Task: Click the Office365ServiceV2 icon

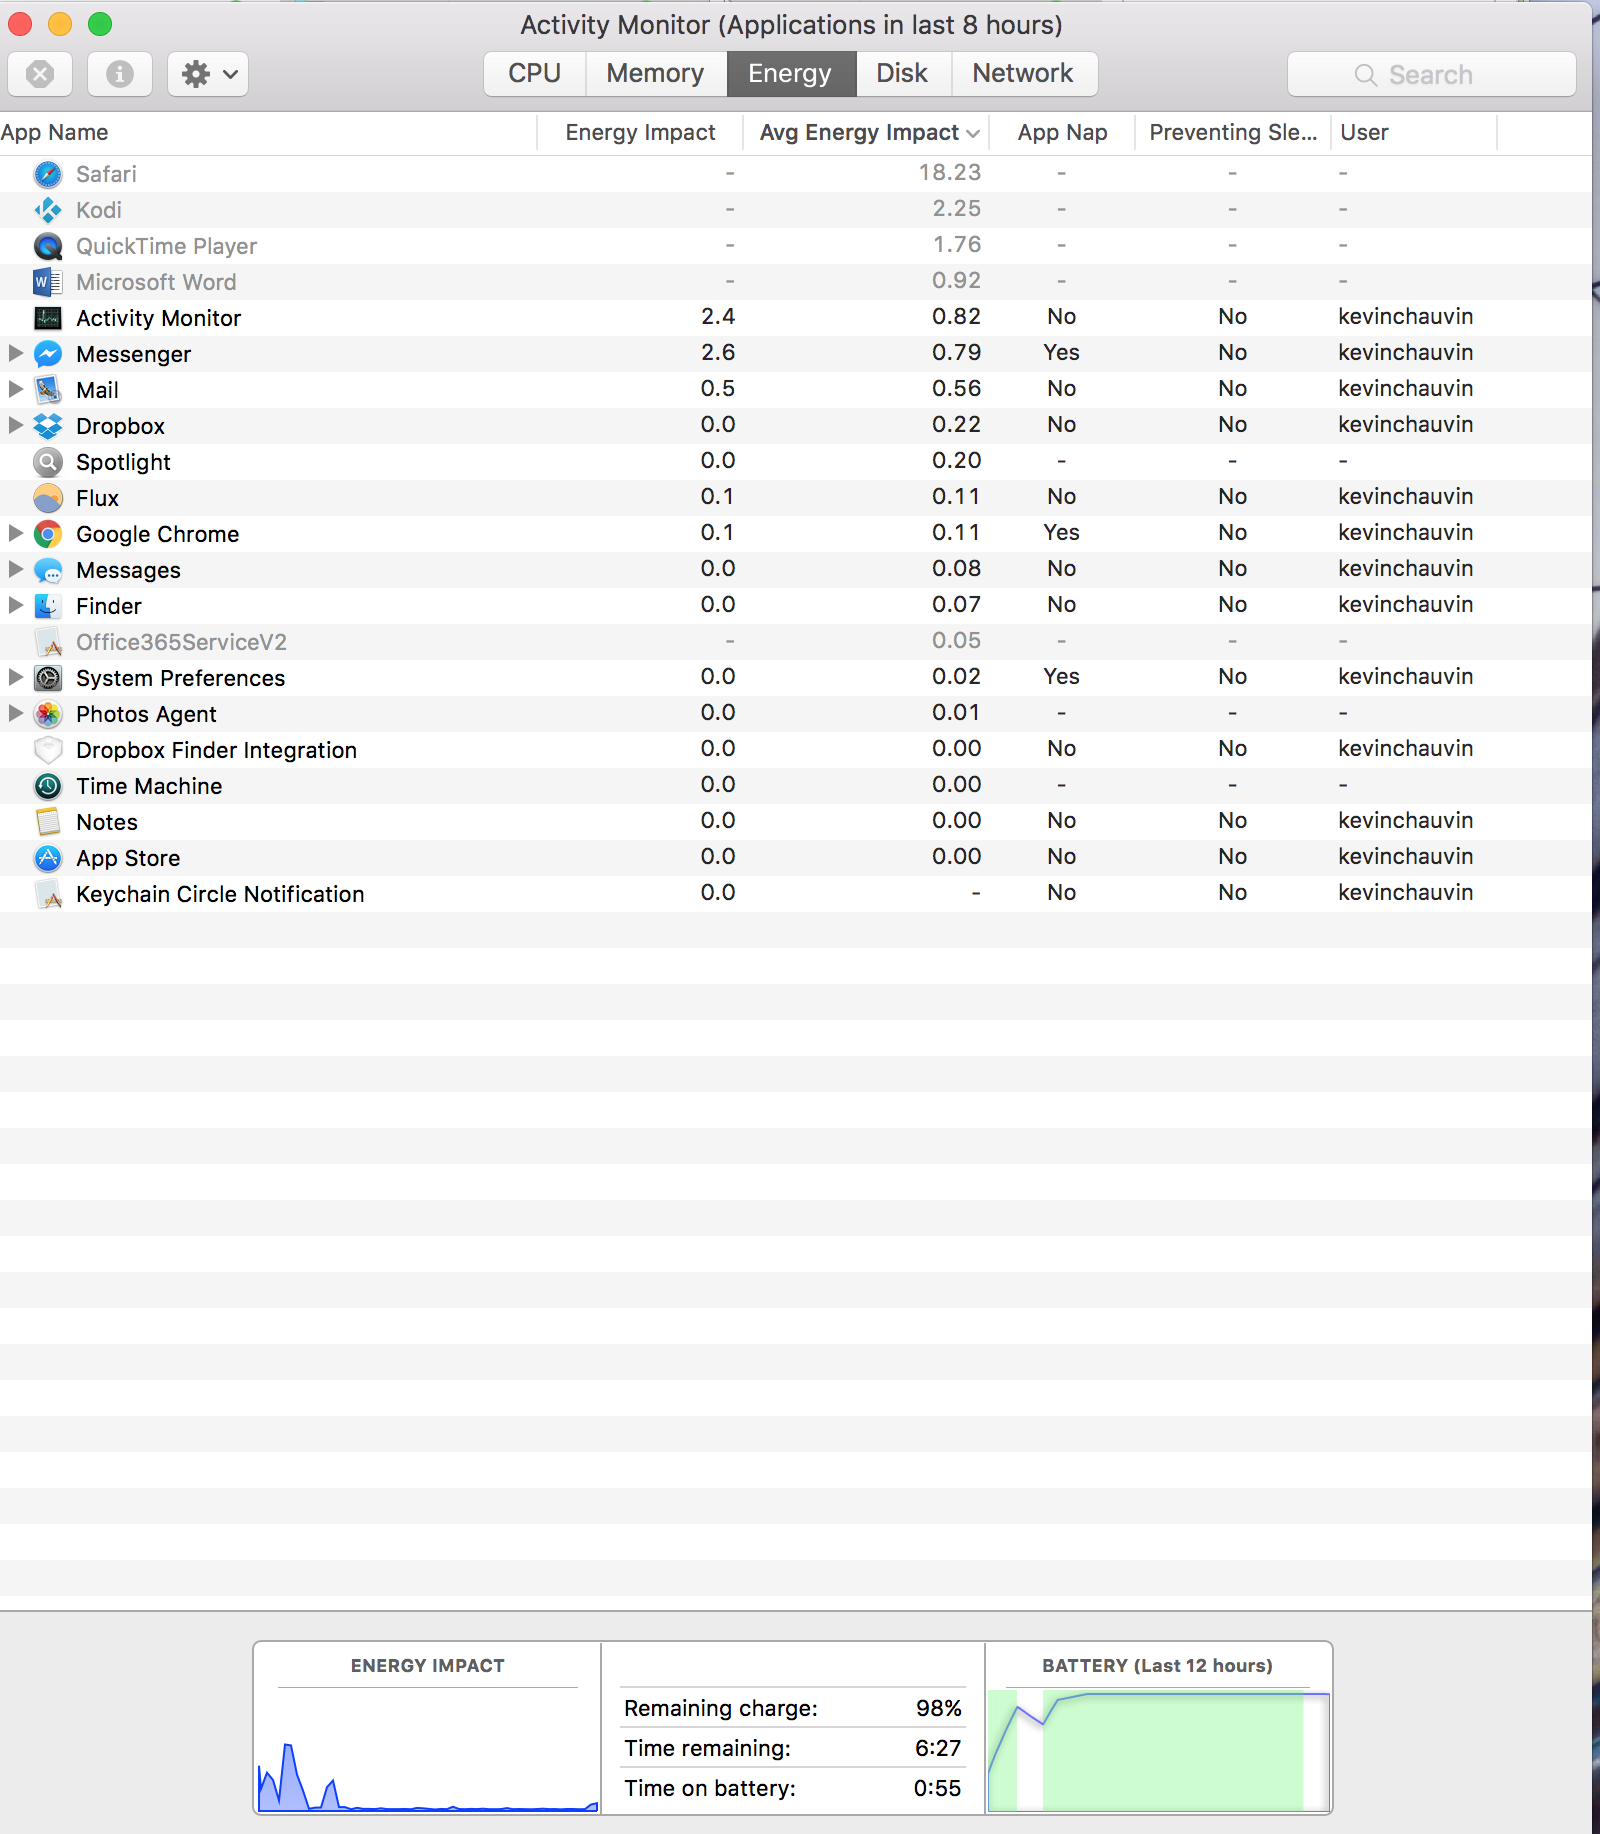Action: coord(48,642)
